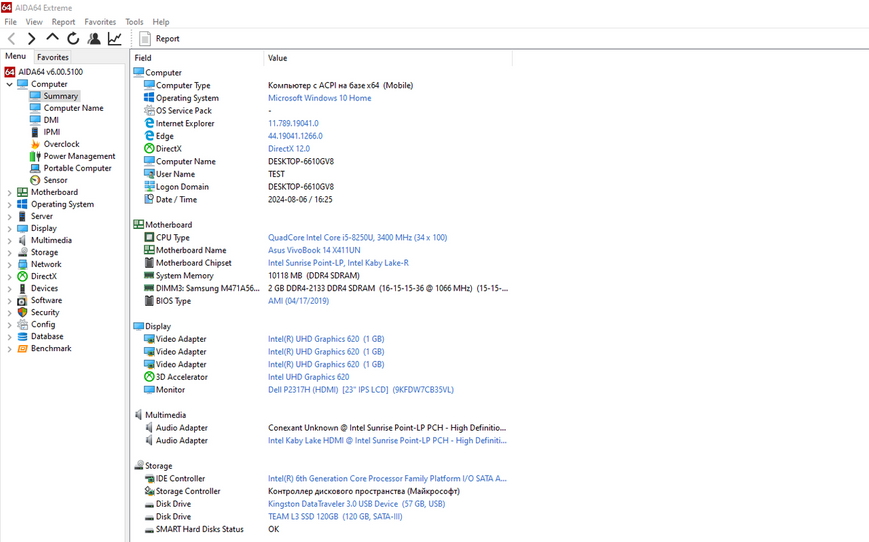Expand the Motherboard tree node
Screen dimensions: 869x542
click(9, 192)
